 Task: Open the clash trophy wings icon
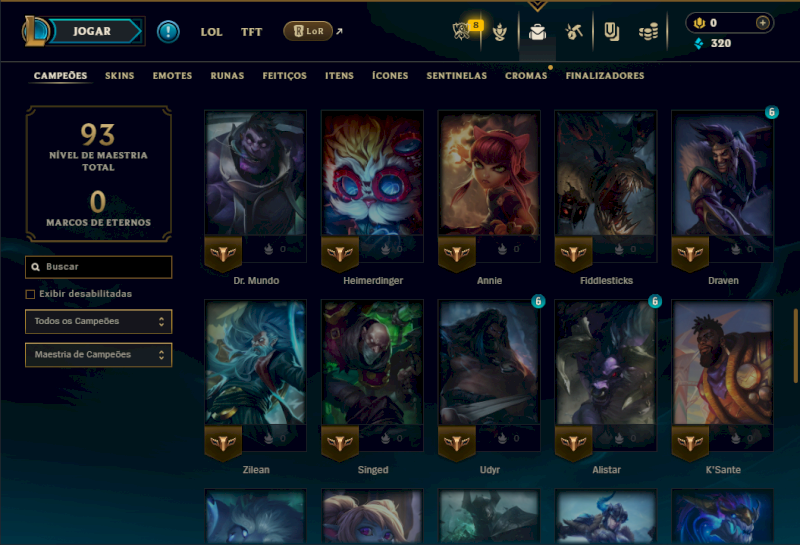[x=499, y=33]
